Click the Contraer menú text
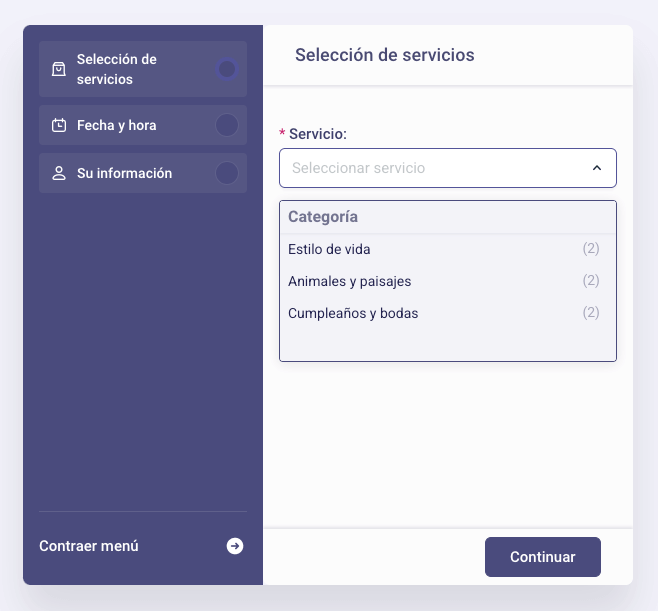 click(89, 546)
